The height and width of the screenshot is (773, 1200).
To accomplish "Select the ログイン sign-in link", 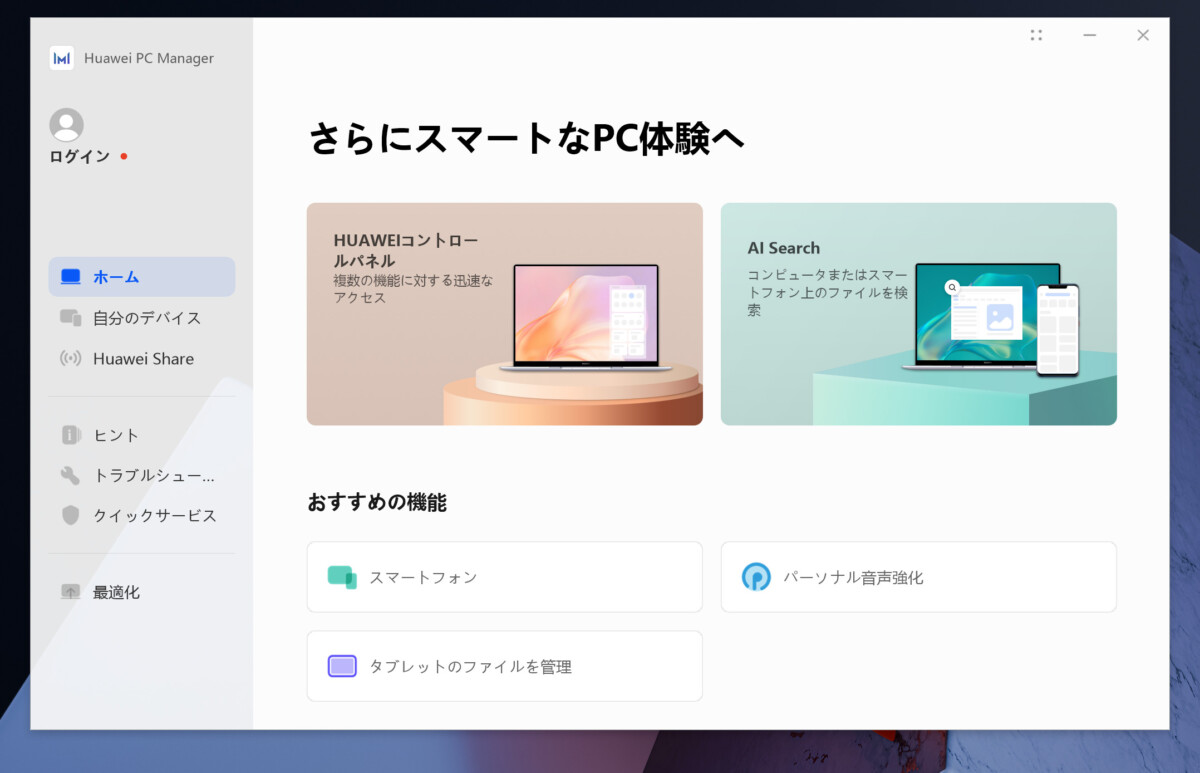I will pos(80,157).
